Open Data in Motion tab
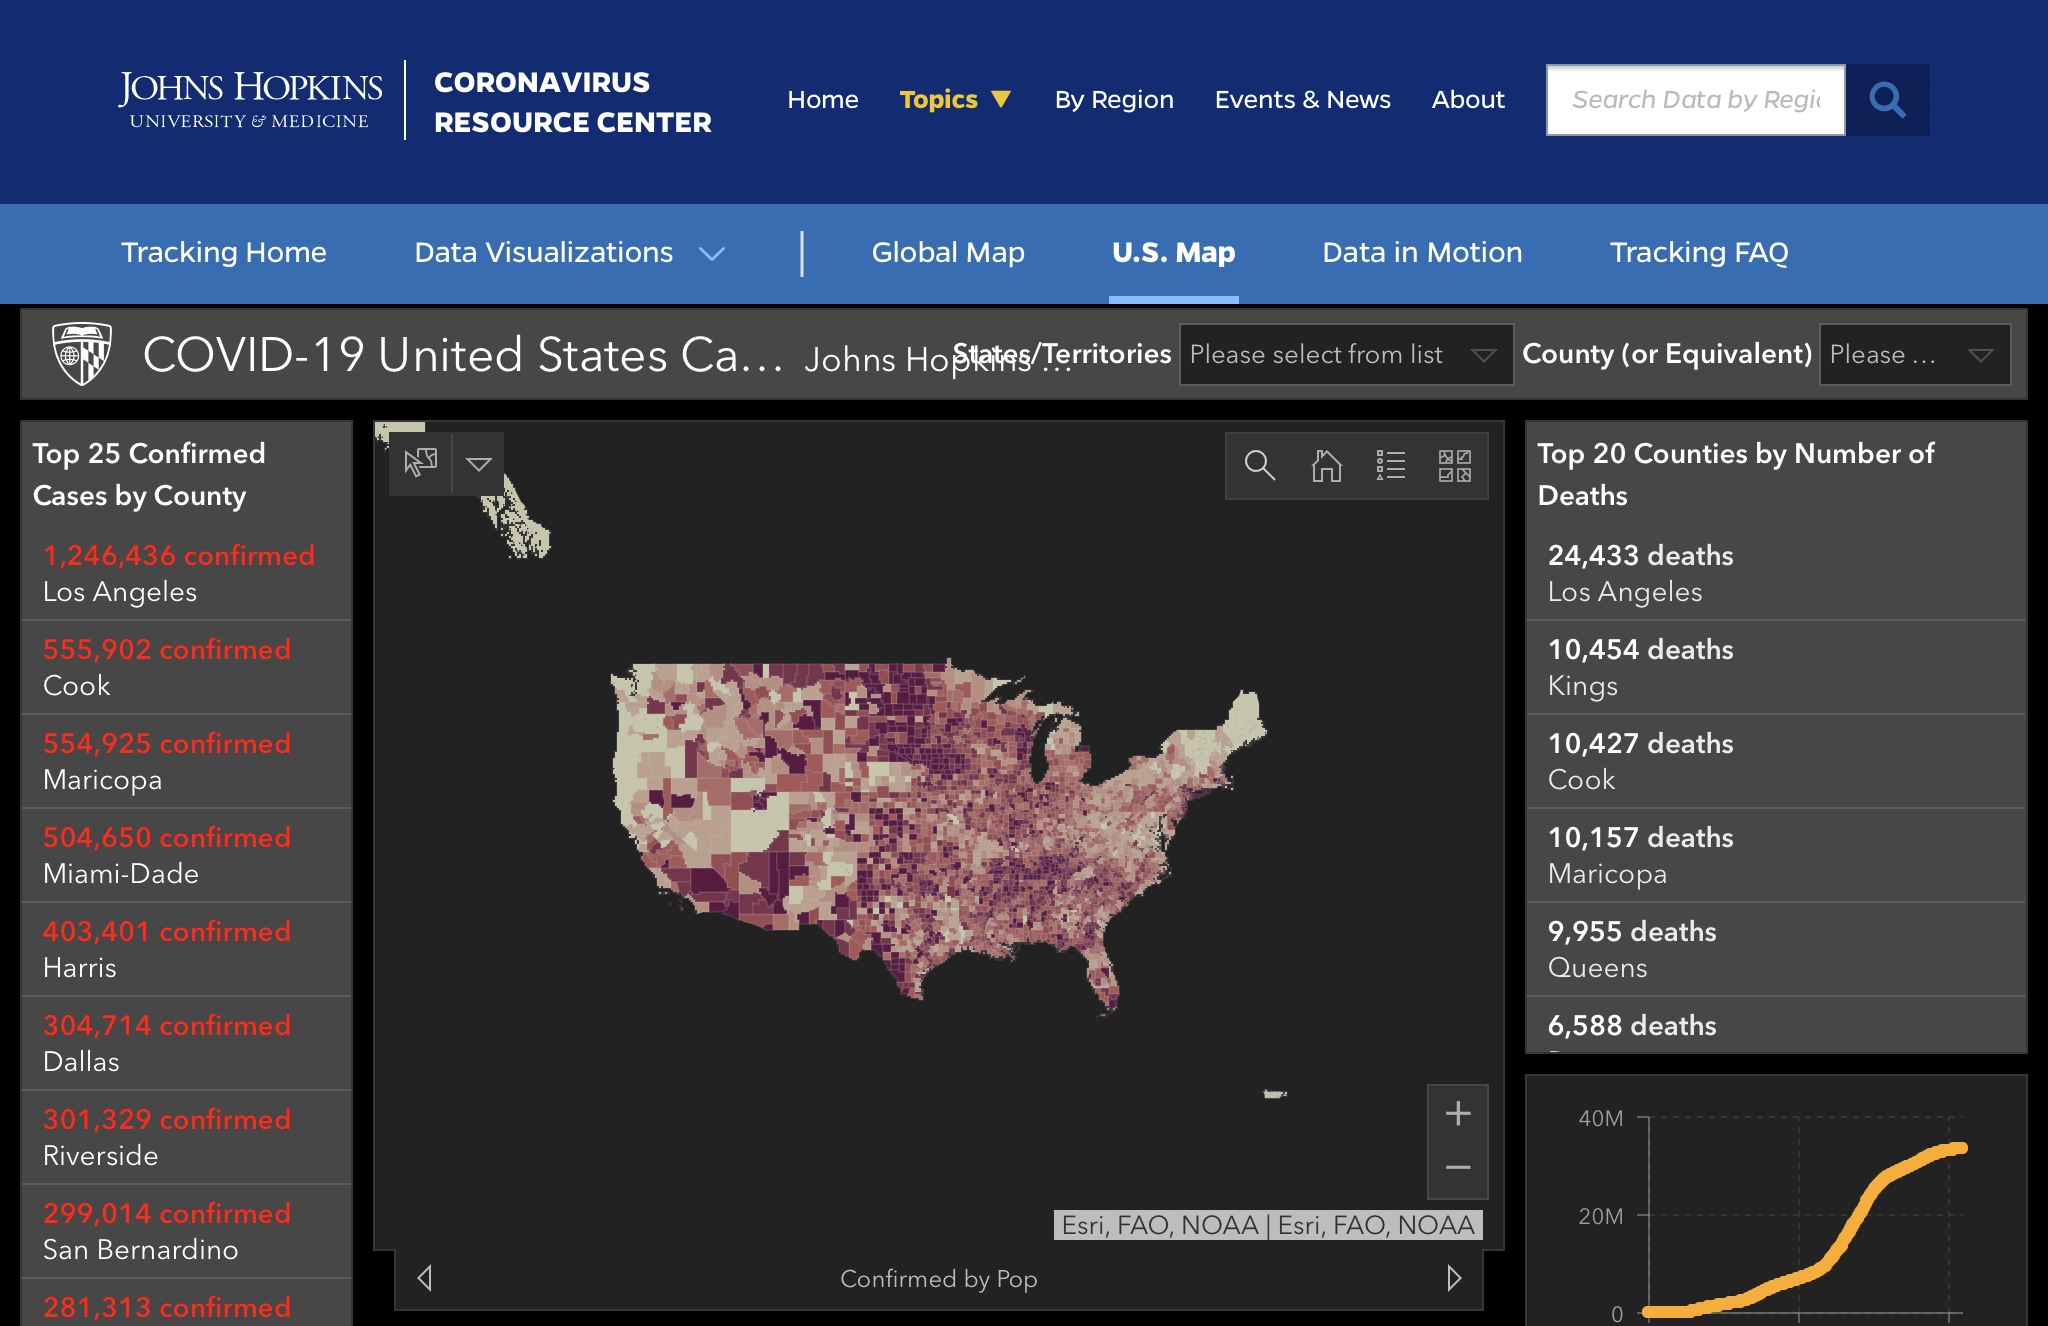Image resolution: width=2048 pixels, height=1326 pixels. 1422,252
